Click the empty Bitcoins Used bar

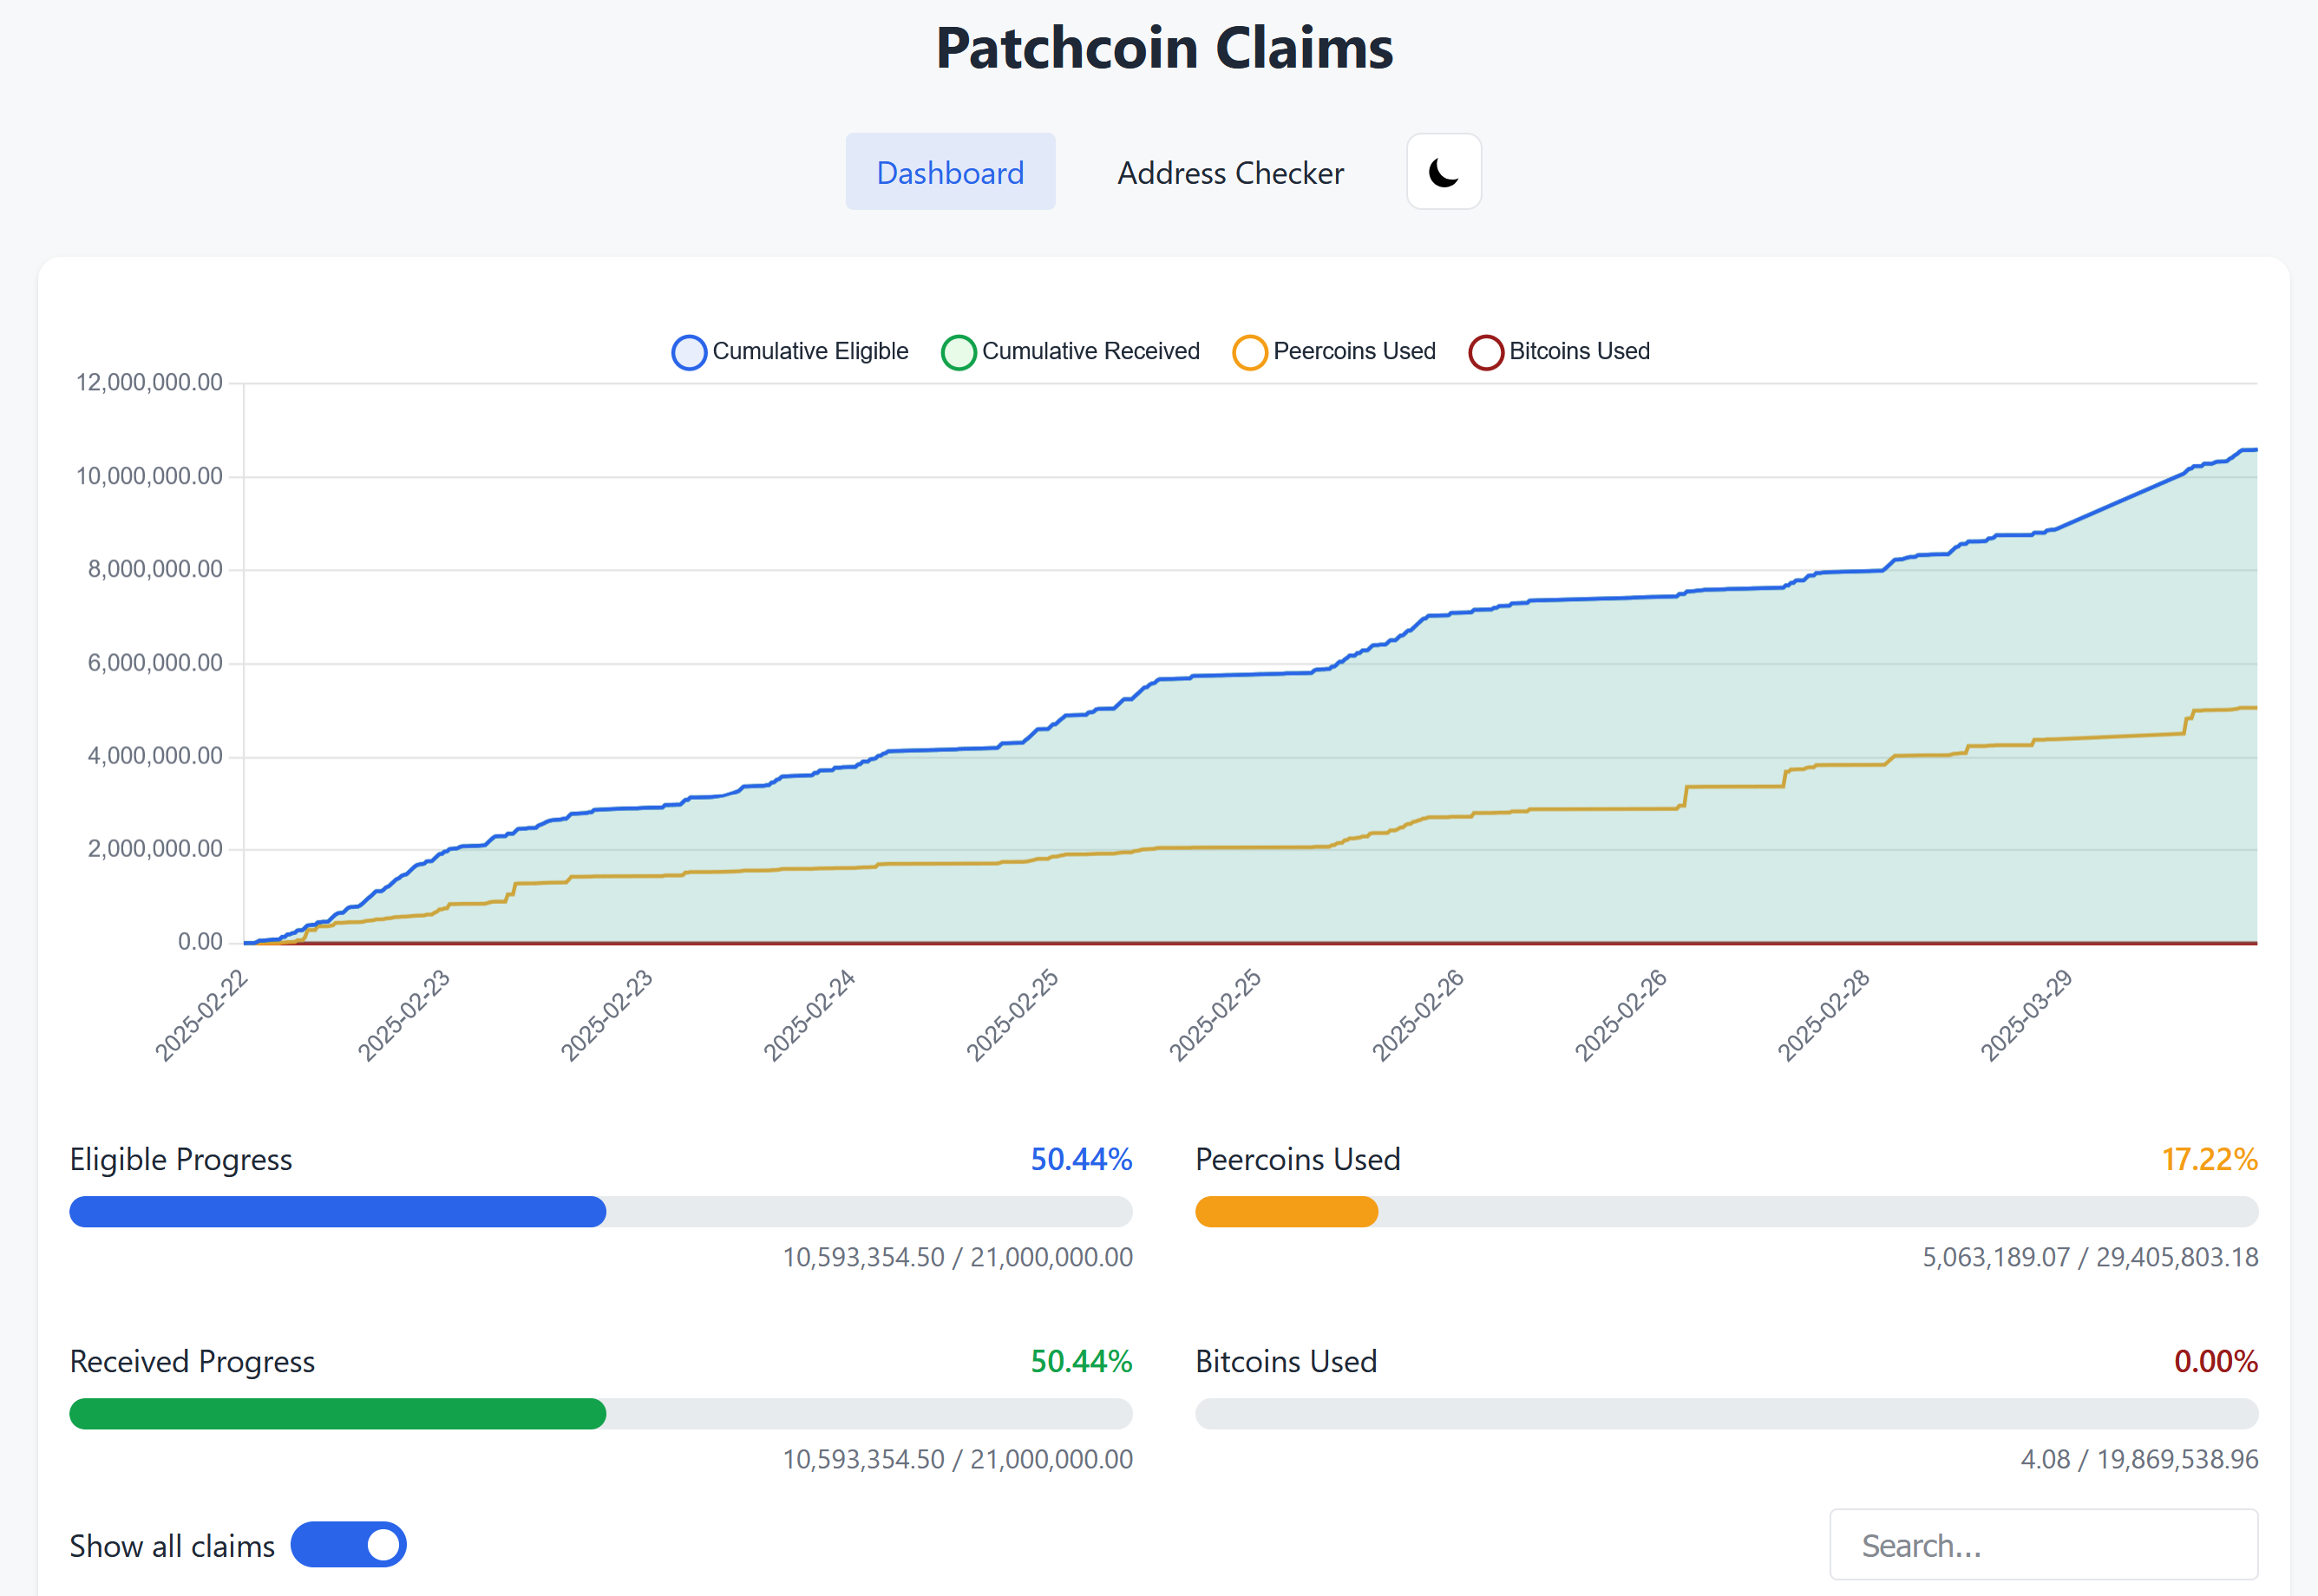pos(1726,1413)
